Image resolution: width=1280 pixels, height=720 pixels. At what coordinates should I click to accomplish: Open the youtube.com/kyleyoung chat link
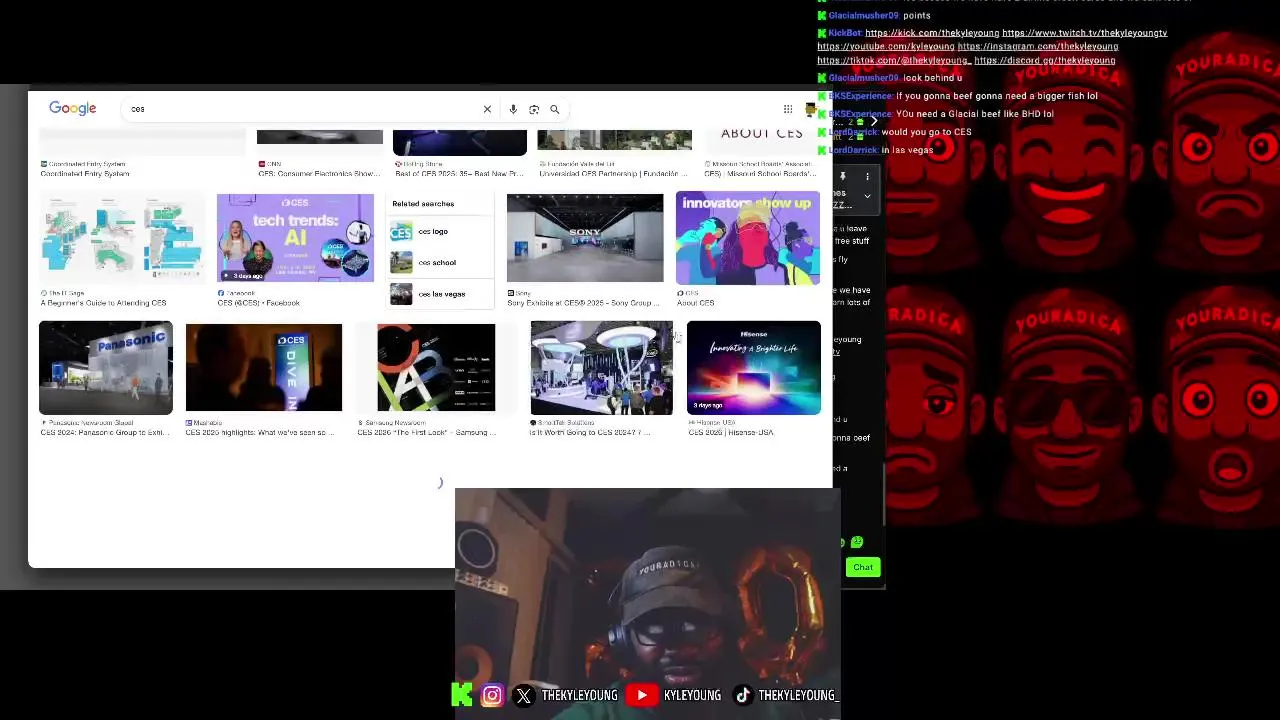(x=886, y=47)
